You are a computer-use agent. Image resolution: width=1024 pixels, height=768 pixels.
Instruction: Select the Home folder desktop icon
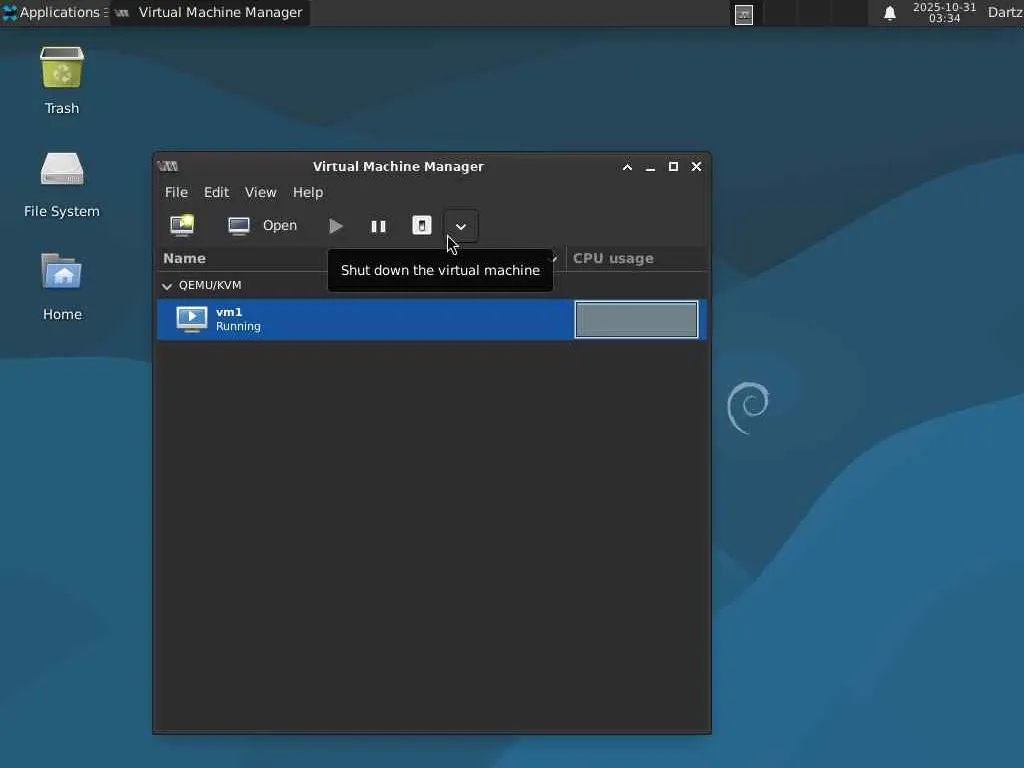click(x=62, y=287)
